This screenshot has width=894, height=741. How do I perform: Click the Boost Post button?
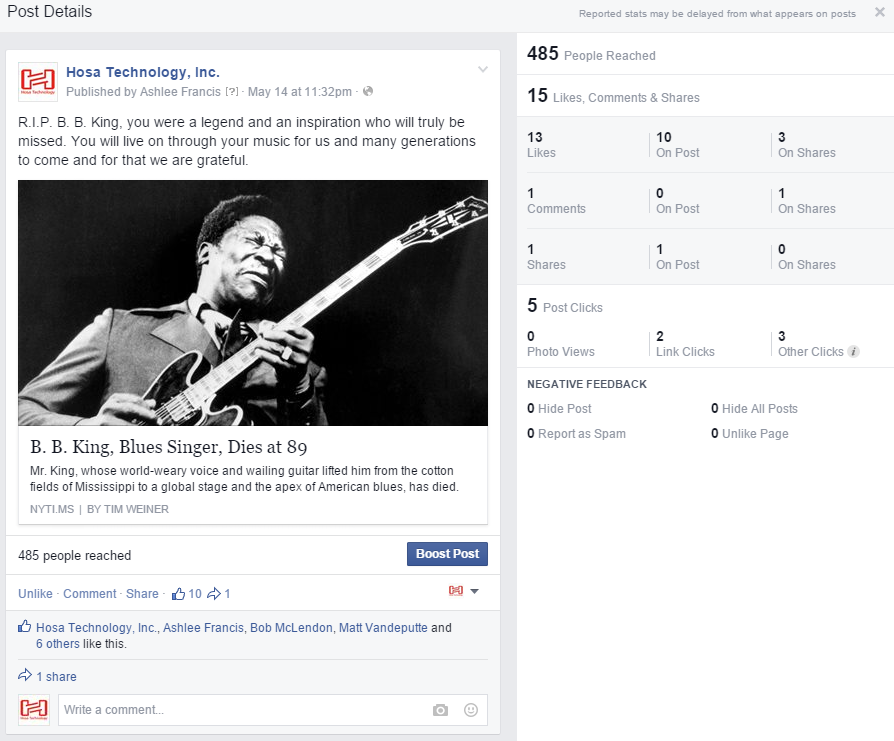tap(447, 554)
